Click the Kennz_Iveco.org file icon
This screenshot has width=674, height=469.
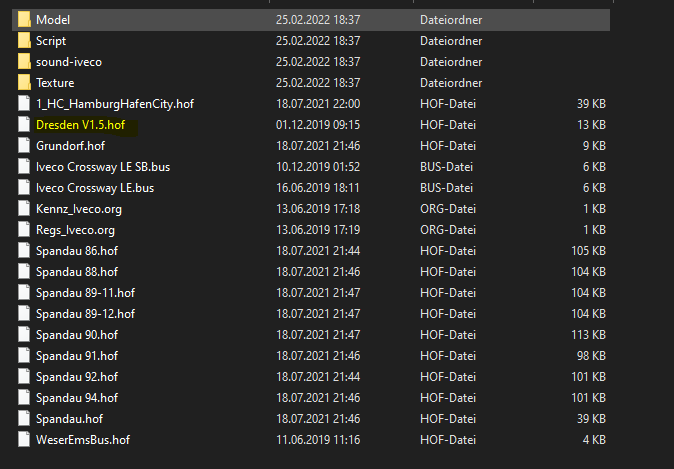coord(24,208)
